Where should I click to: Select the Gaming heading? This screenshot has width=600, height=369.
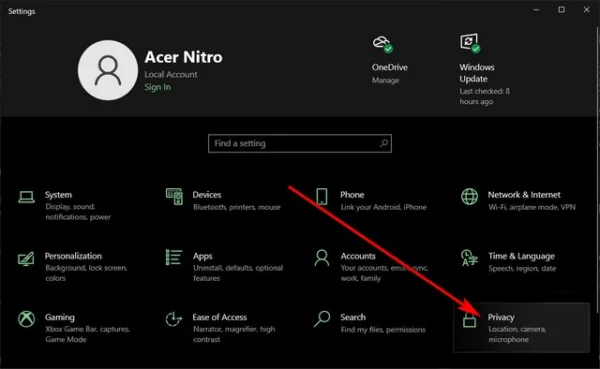[x=60, y=317]
